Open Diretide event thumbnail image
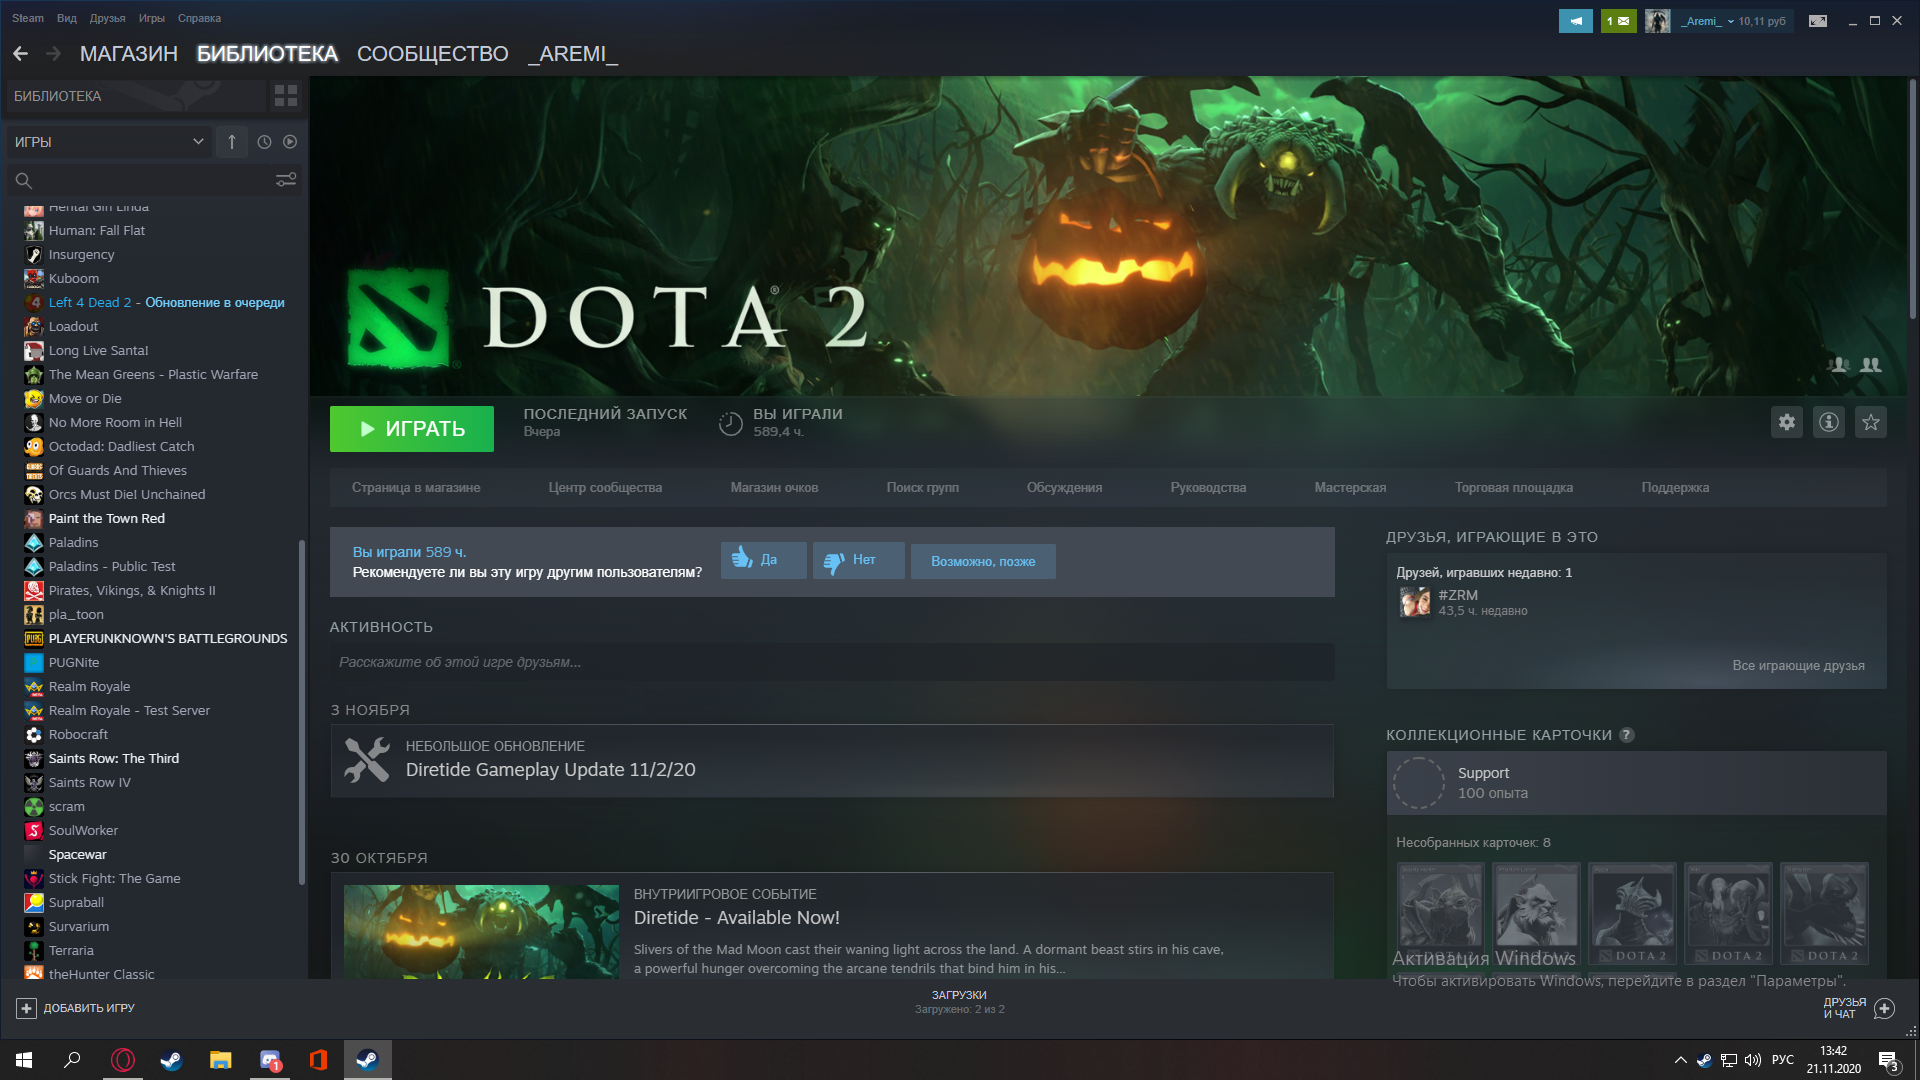Image resolution: width=1920 pixels, height=1080 pixels. tap(481, 932)
